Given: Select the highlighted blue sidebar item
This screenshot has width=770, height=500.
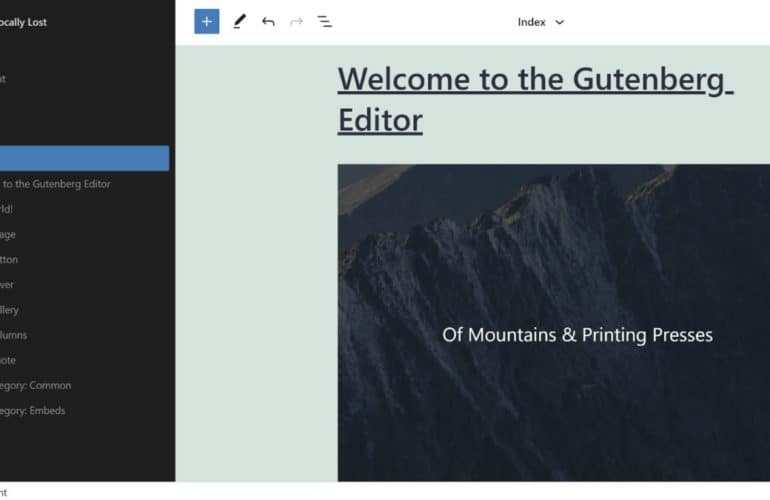Looking at the screenshot, I should 84,158.
